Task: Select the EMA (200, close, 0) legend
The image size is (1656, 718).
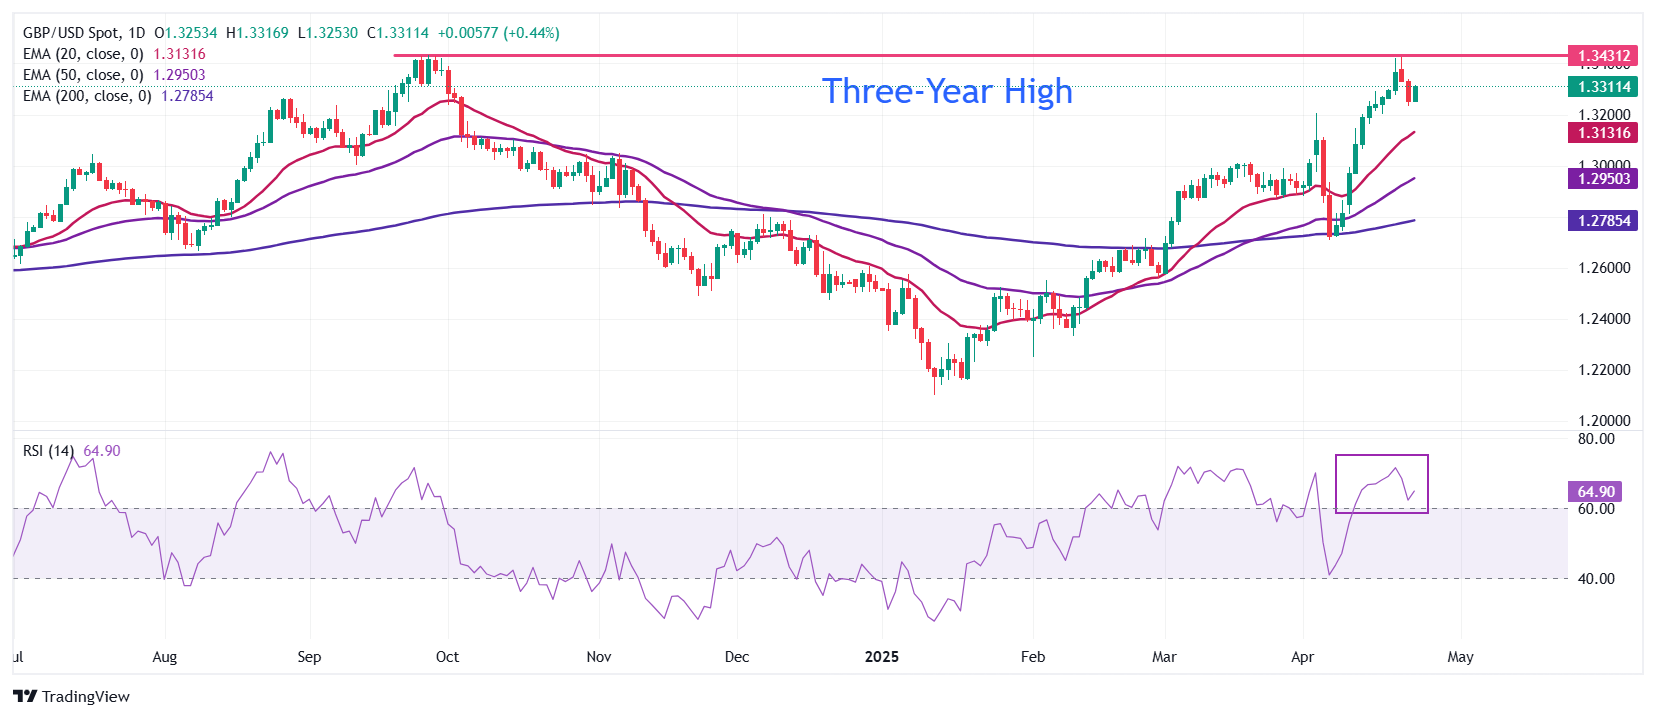Action: point(87,96)
